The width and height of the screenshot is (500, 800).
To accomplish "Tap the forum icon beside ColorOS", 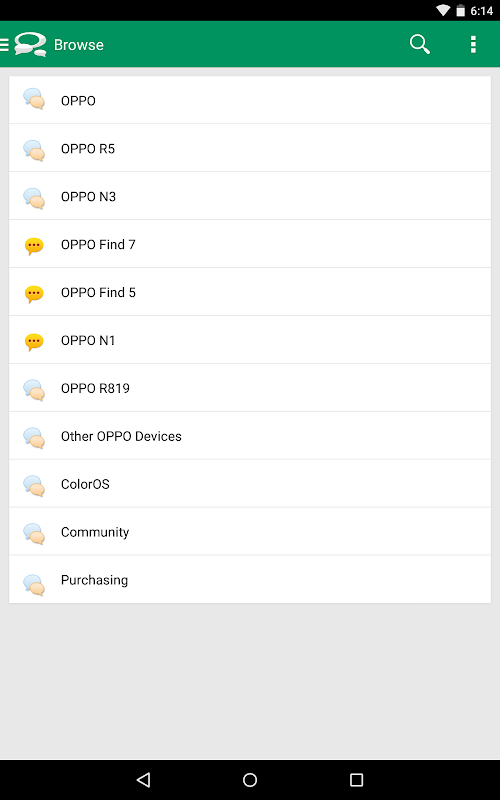I will coord(34,486).
